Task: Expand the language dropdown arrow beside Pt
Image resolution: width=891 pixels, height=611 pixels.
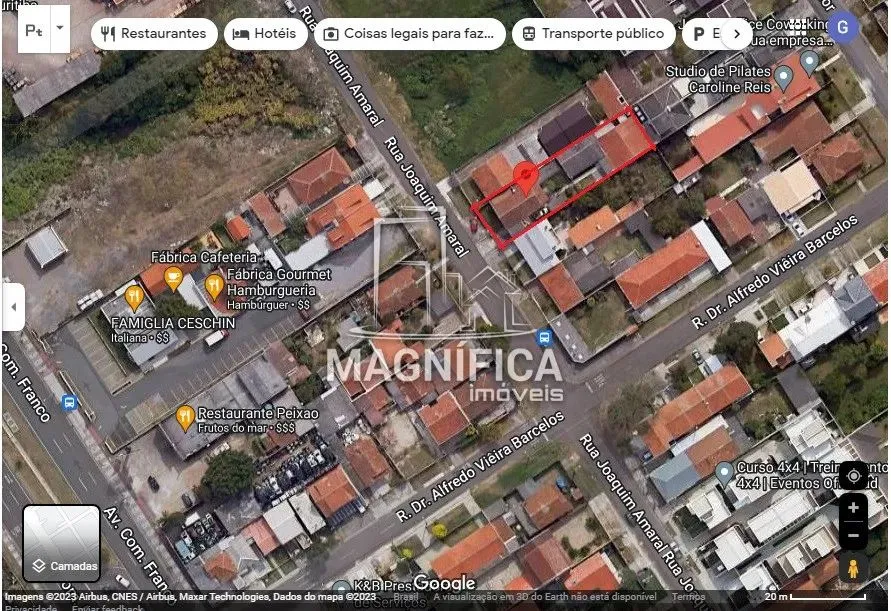Action: point(60,28)
